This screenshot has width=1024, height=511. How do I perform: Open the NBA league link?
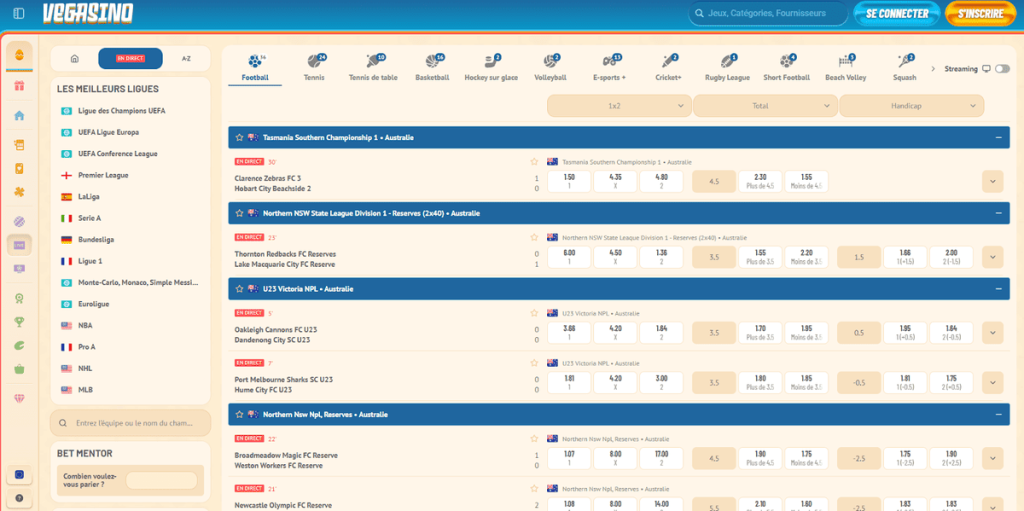point(85,325)
